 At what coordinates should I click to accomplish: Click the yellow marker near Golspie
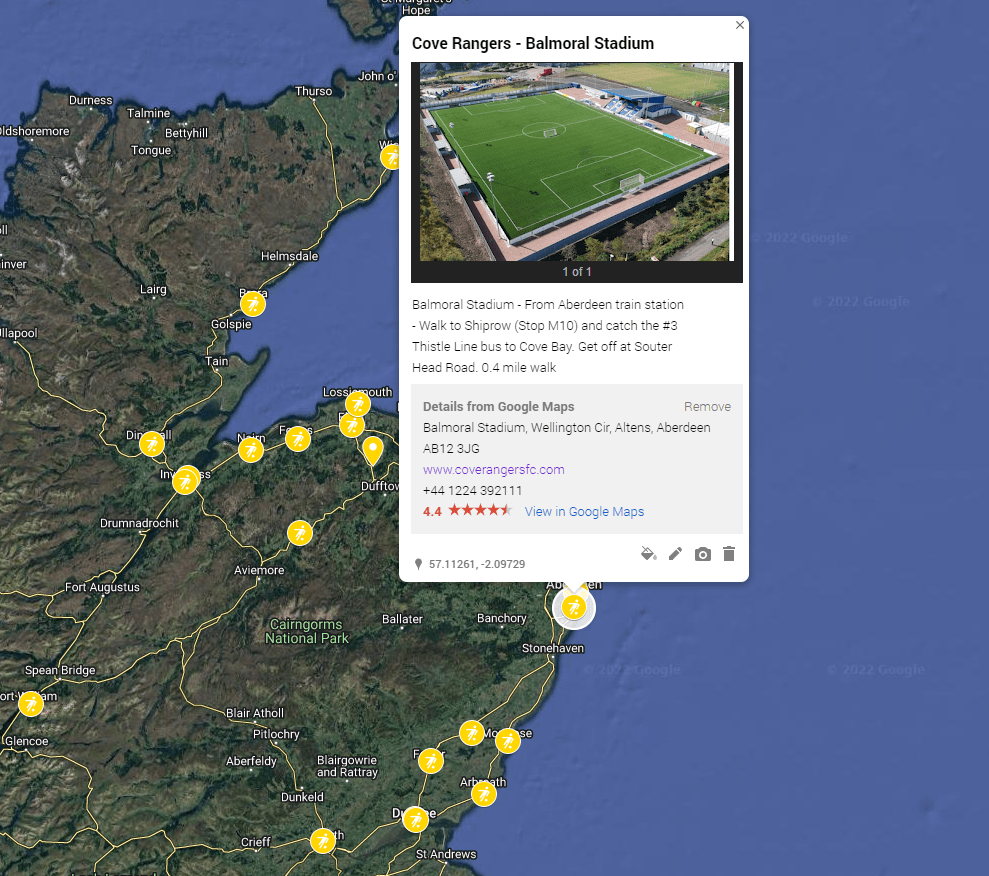coord(253,304)
